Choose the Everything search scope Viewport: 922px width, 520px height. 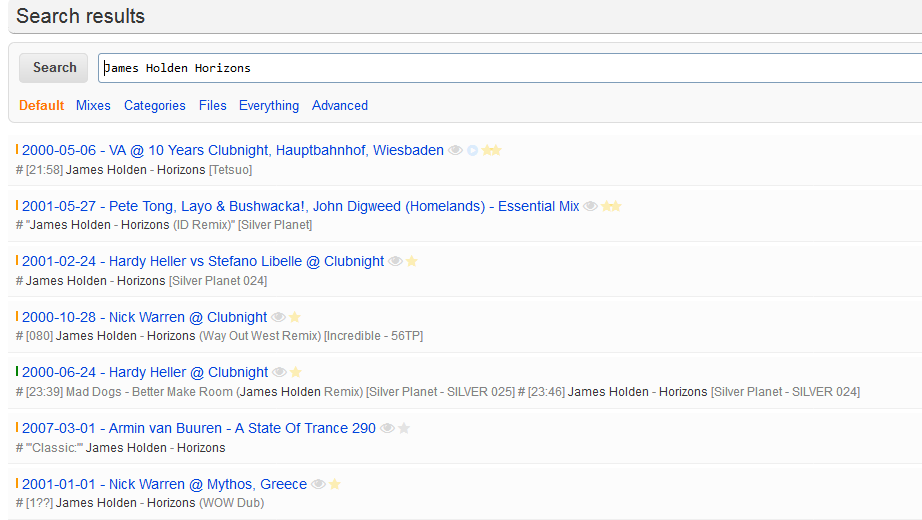click(x=268, y=105)
